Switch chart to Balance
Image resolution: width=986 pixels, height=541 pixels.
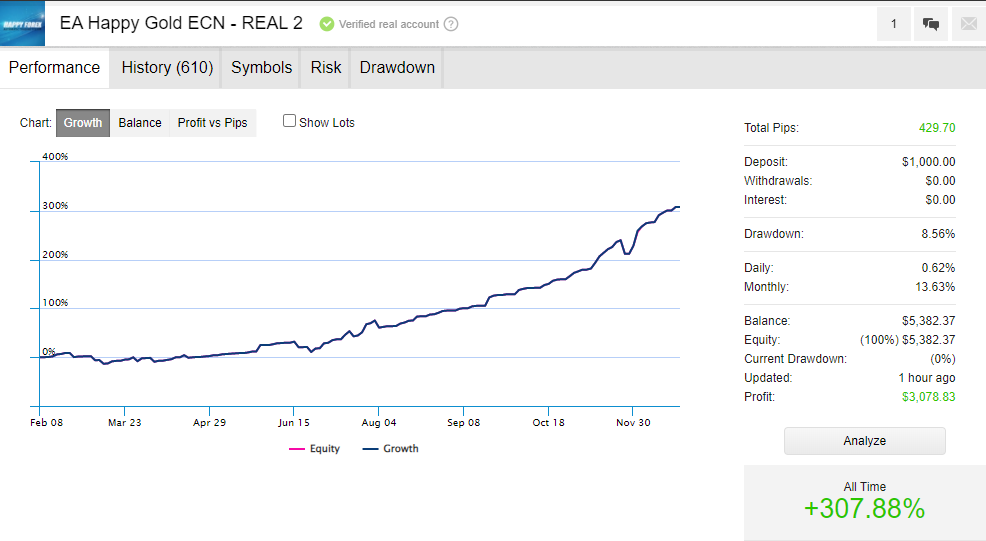click(140, 123)
